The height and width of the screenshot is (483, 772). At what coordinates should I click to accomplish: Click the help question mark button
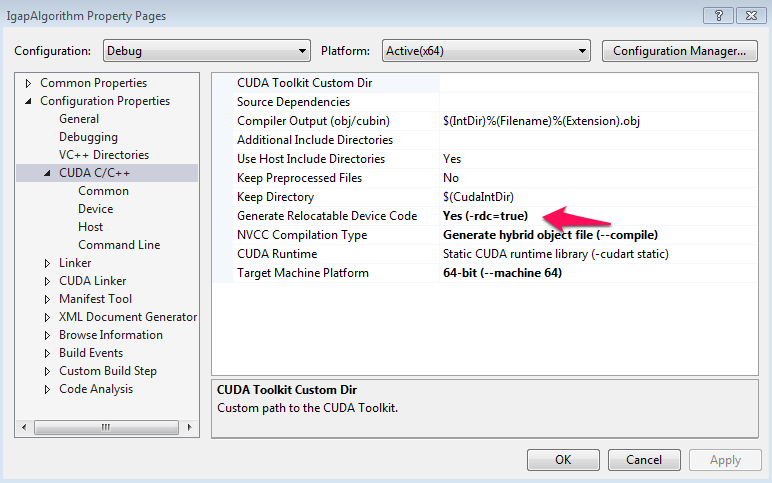point(718,15)
